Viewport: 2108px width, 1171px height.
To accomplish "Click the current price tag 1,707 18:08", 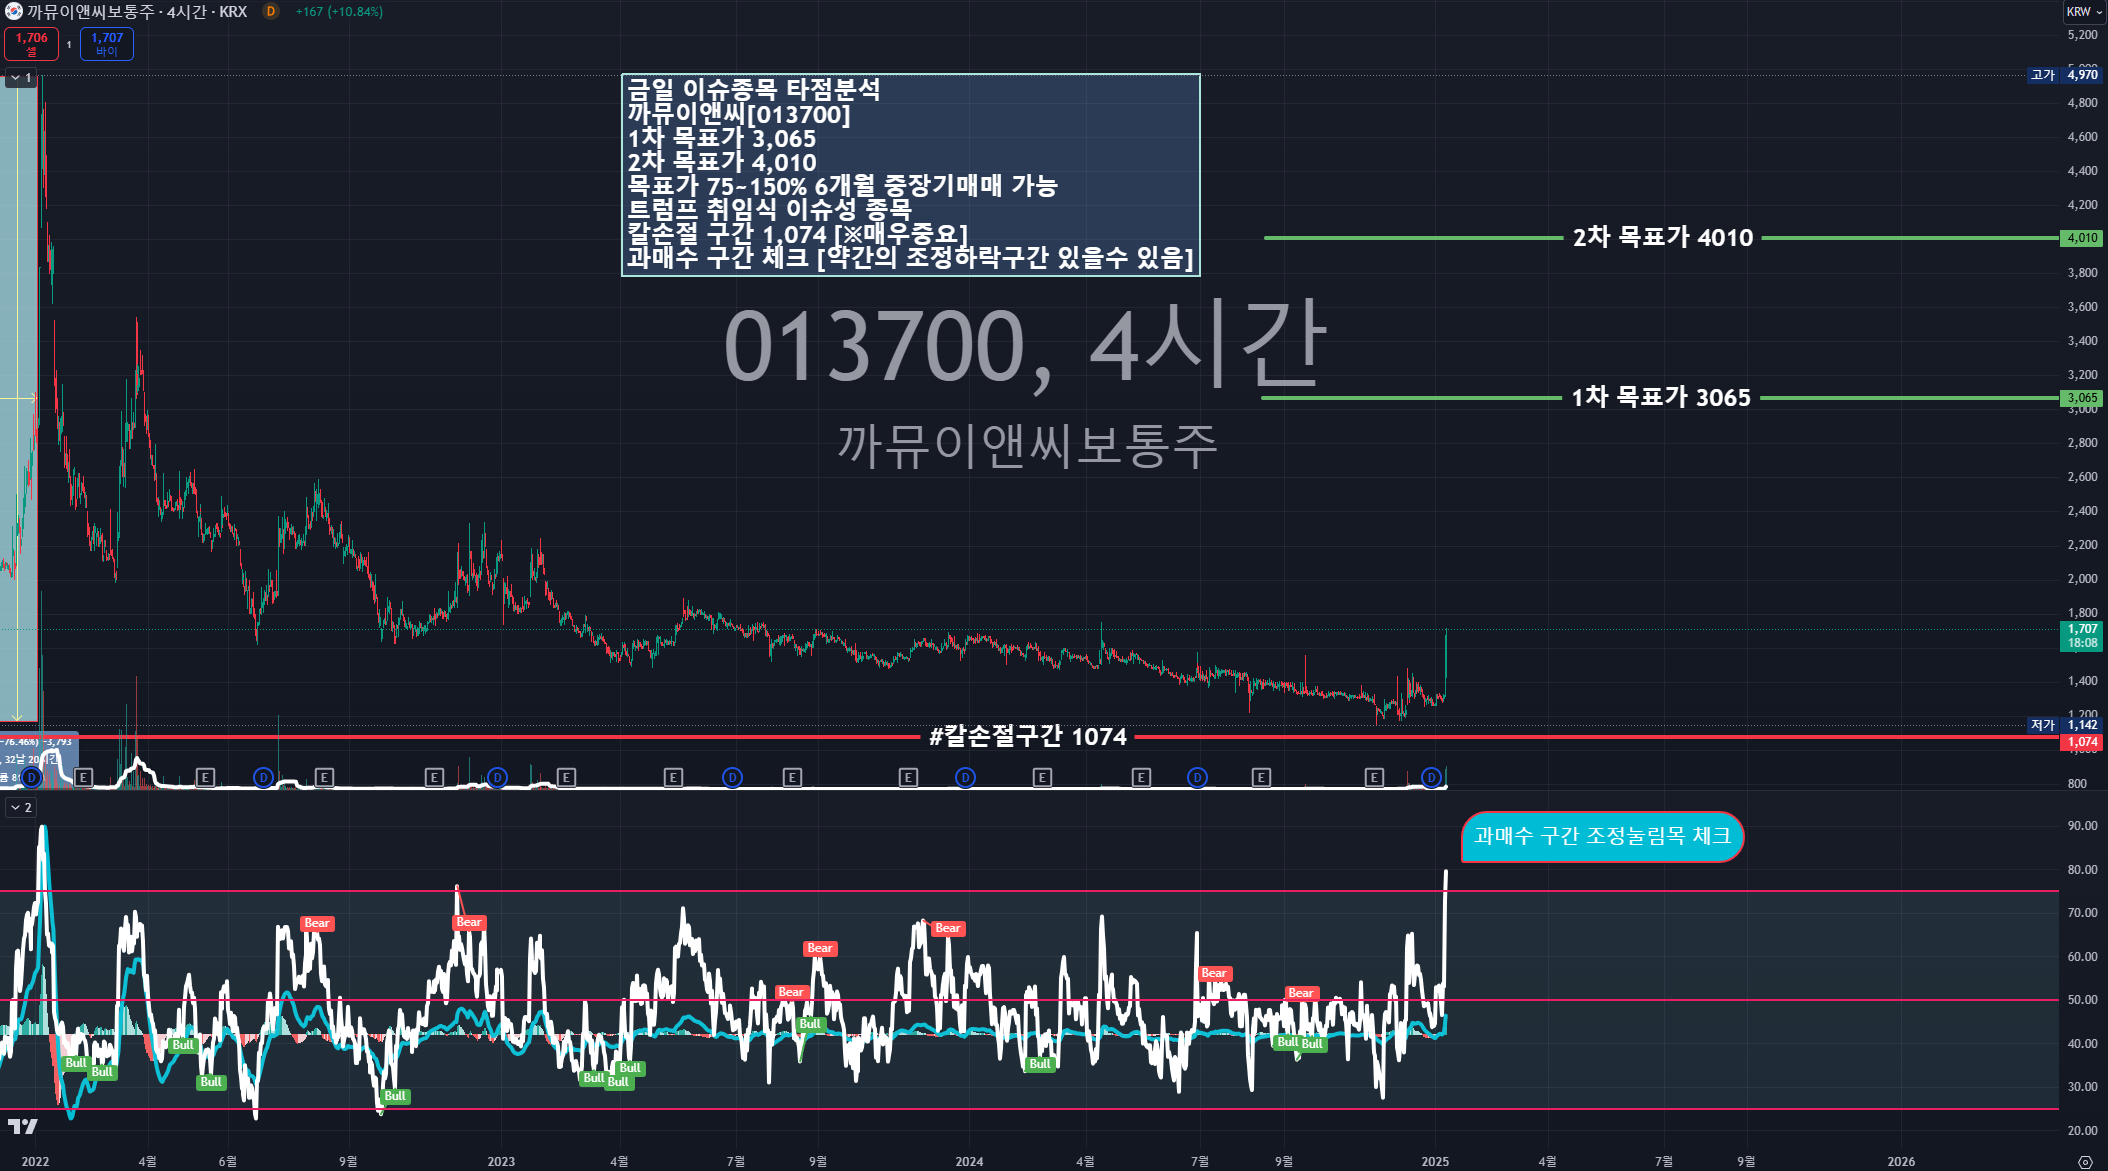I will pyautogui.click(x=2082, y=636).
